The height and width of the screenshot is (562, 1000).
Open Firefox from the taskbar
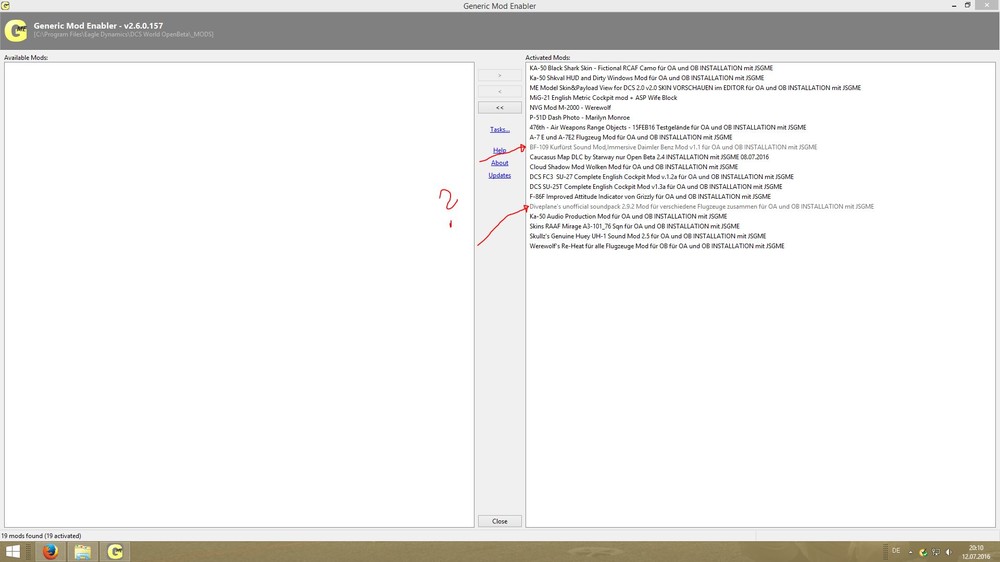tap(50, 552)
